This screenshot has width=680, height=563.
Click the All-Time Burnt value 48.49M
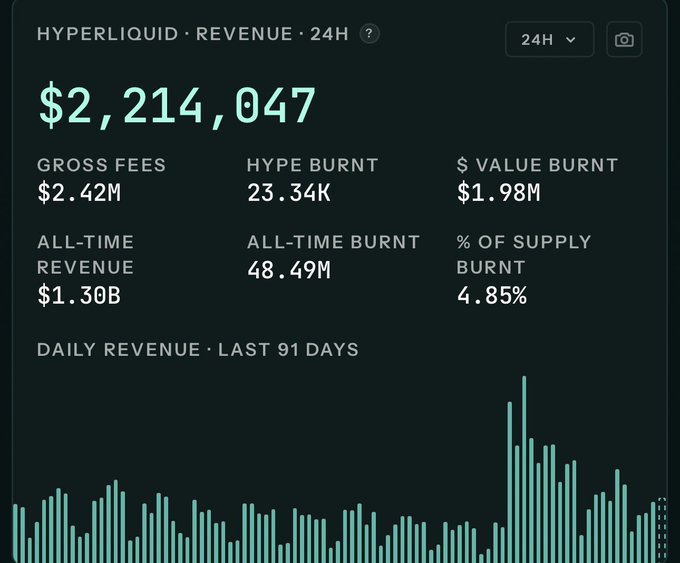(x=289, y=270)
